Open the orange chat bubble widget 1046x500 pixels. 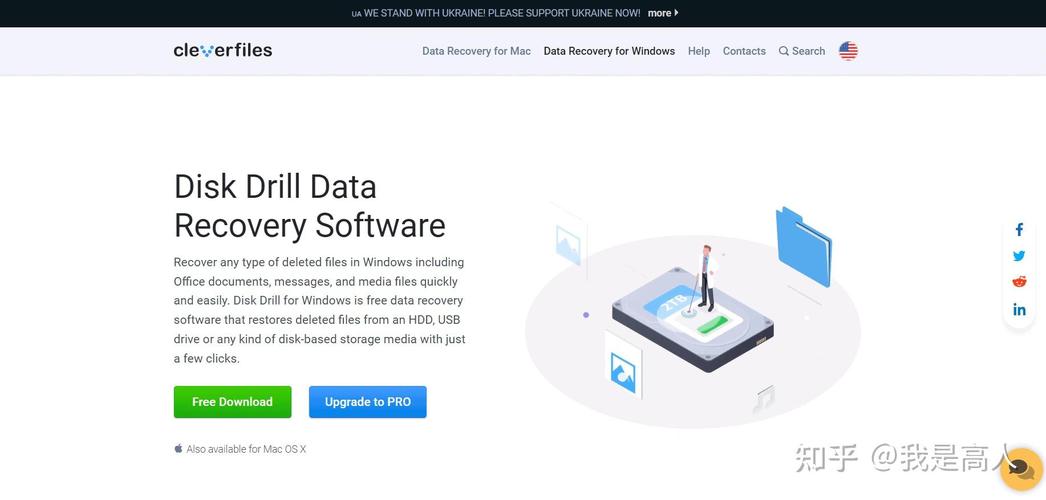click(x=1021, y=469)
